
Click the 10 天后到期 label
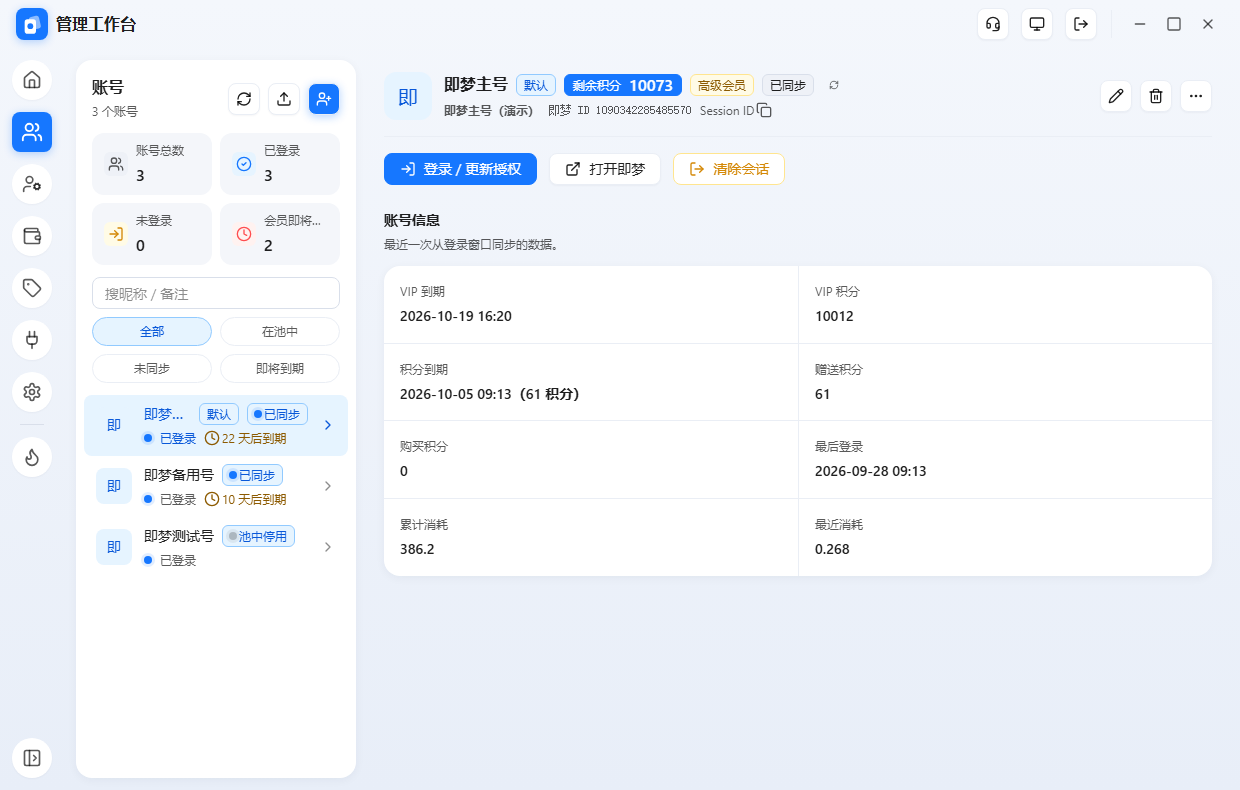[245, 499]
